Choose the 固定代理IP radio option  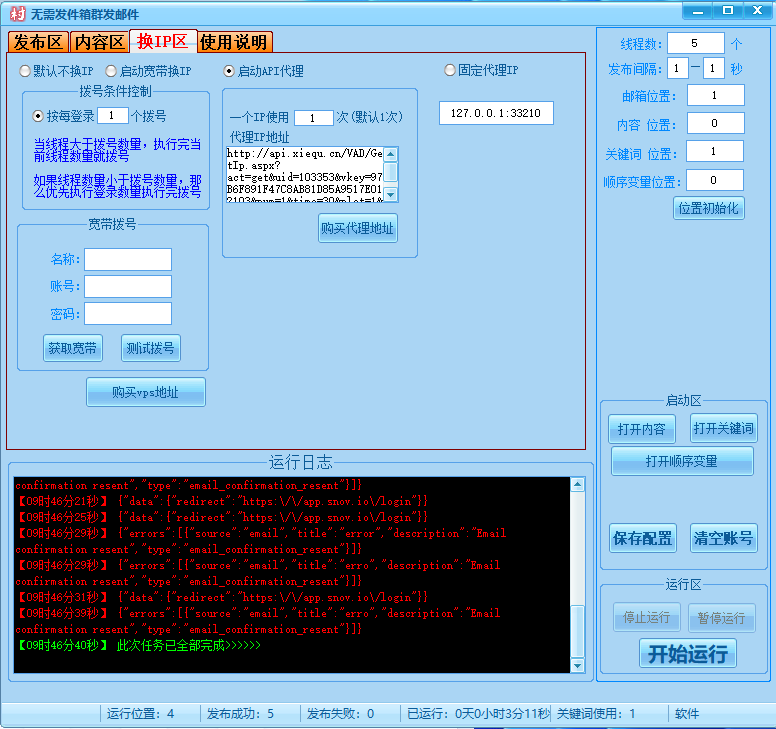pos(450,70)
